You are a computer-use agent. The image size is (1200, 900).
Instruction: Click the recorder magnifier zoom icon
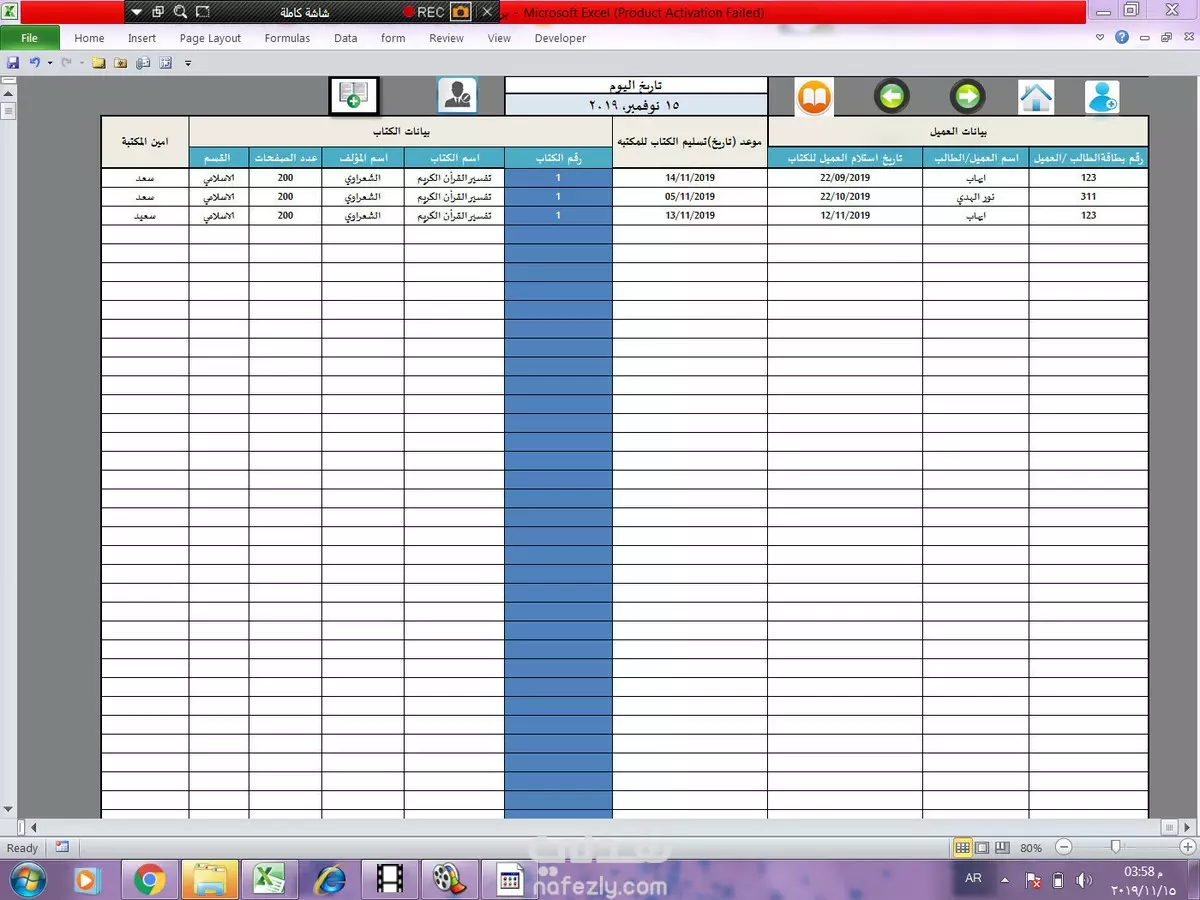tap(180, 12)
